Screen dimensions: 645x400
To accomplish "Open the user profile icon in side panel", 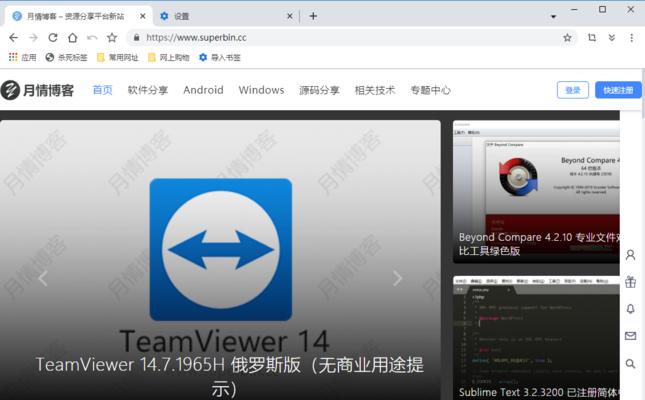I will [x=630, y=255].
